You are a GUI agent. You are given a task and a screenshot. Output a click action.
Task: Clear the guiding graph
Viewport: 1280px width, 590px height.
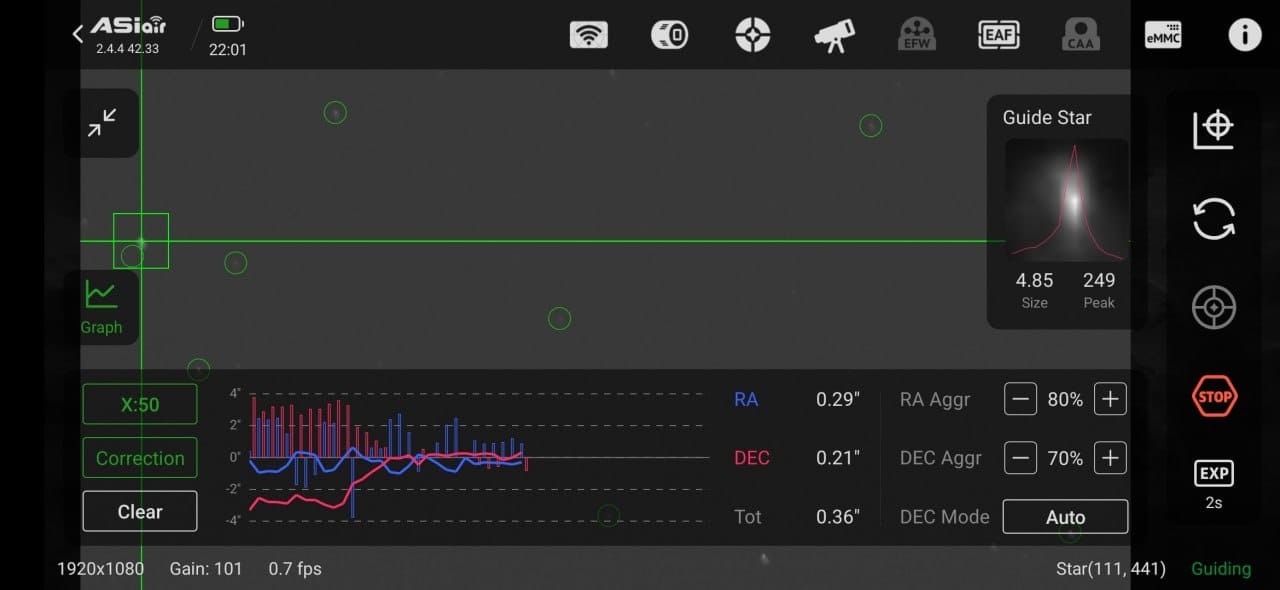coord(140,512)
